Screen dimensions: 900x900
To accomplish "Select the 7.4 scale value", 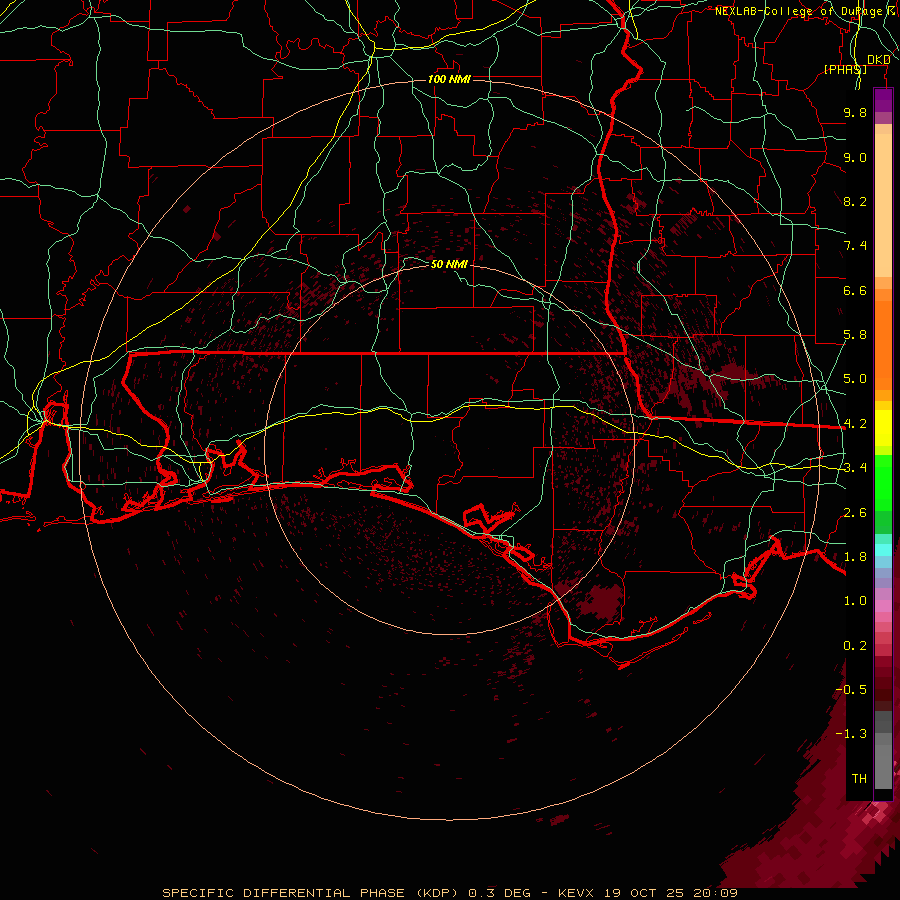I will pos(855,246).
